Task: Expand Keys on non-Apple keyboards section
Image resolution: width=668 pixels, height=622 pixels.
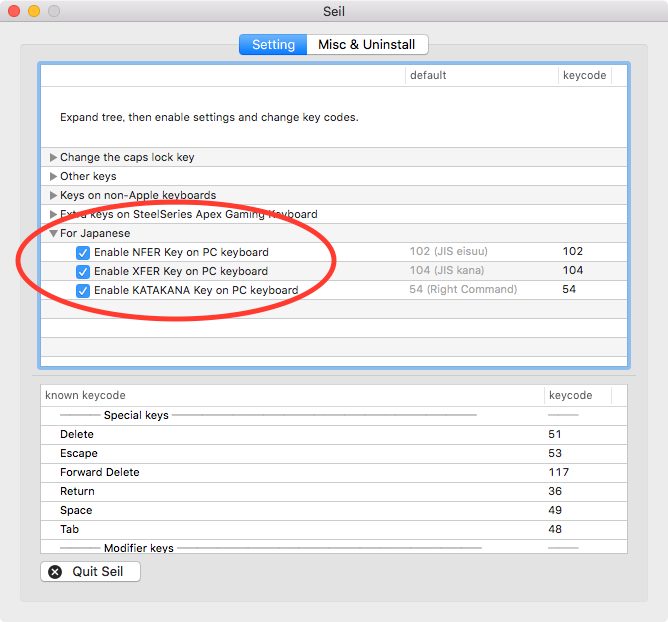Action: tap(53, 195)
